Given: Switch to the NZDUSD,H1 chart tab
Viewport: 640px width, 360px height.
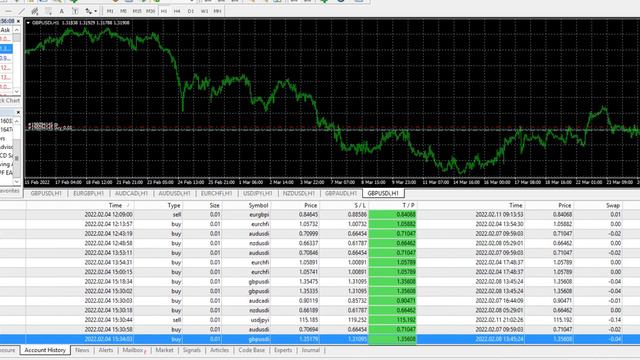Looking at the screenshot, I should 299,193.
